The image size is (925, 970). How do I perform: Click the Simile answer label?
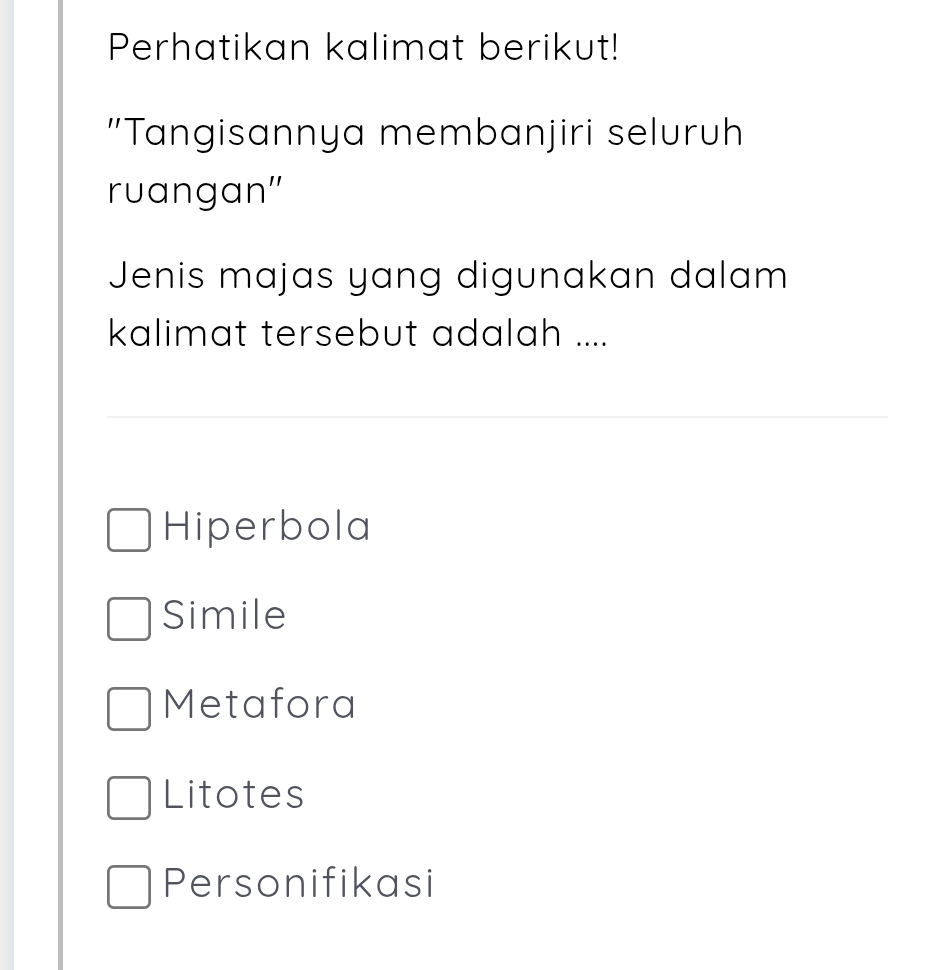pos(225,616)
